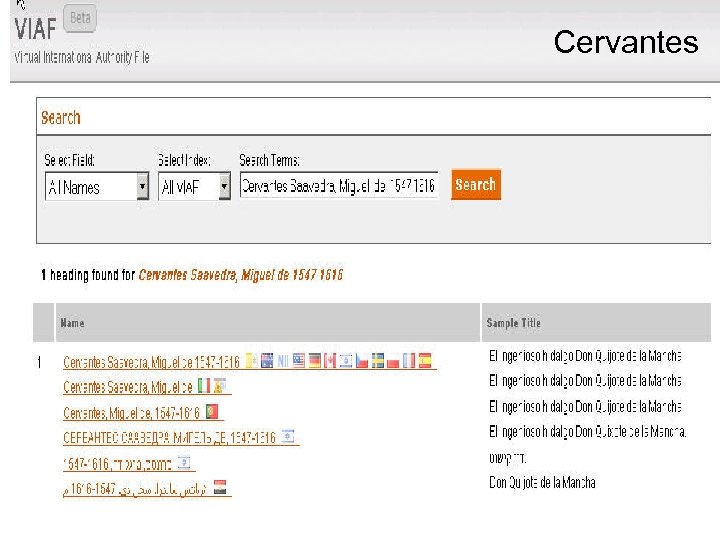Click the Australian flag in the first name row
The height and width of the screenshot is (540, 720).
[267, 360]
